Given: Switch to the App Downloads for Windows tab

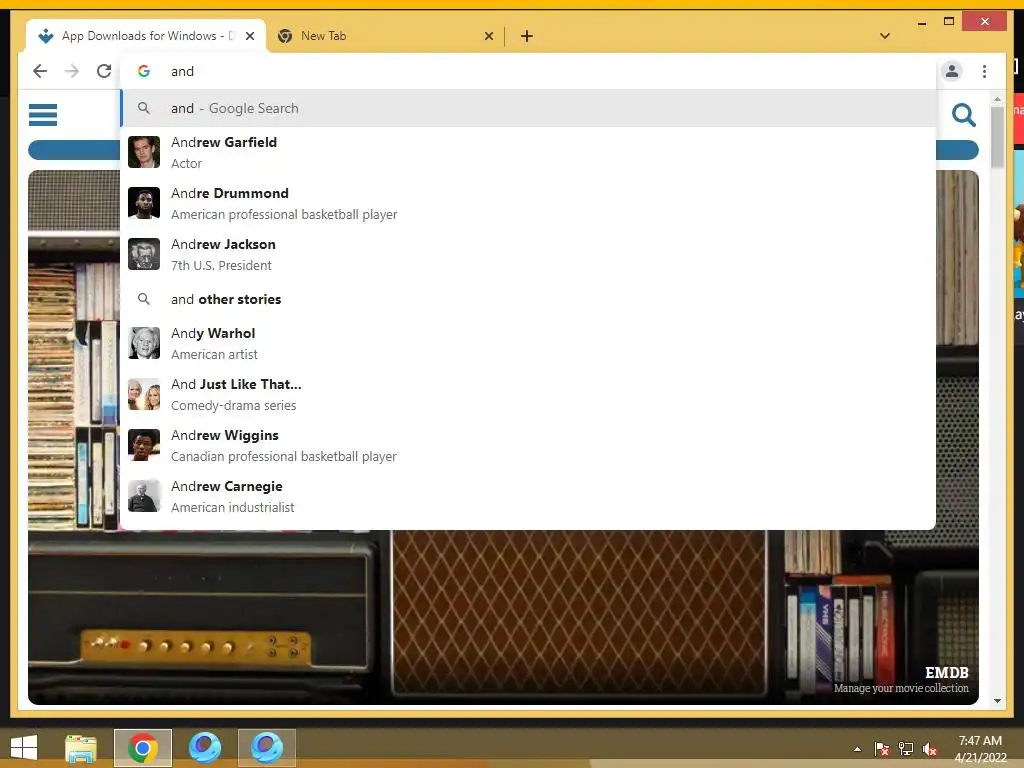Looking at the screenshot, I should click(x=145, y=36).
